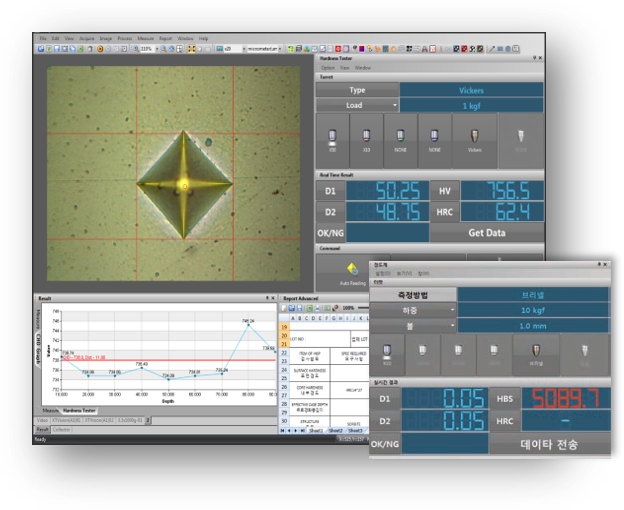This screenshot has width=624, height=510.
Task: Click the Get Data button
Action: [487, 233]
